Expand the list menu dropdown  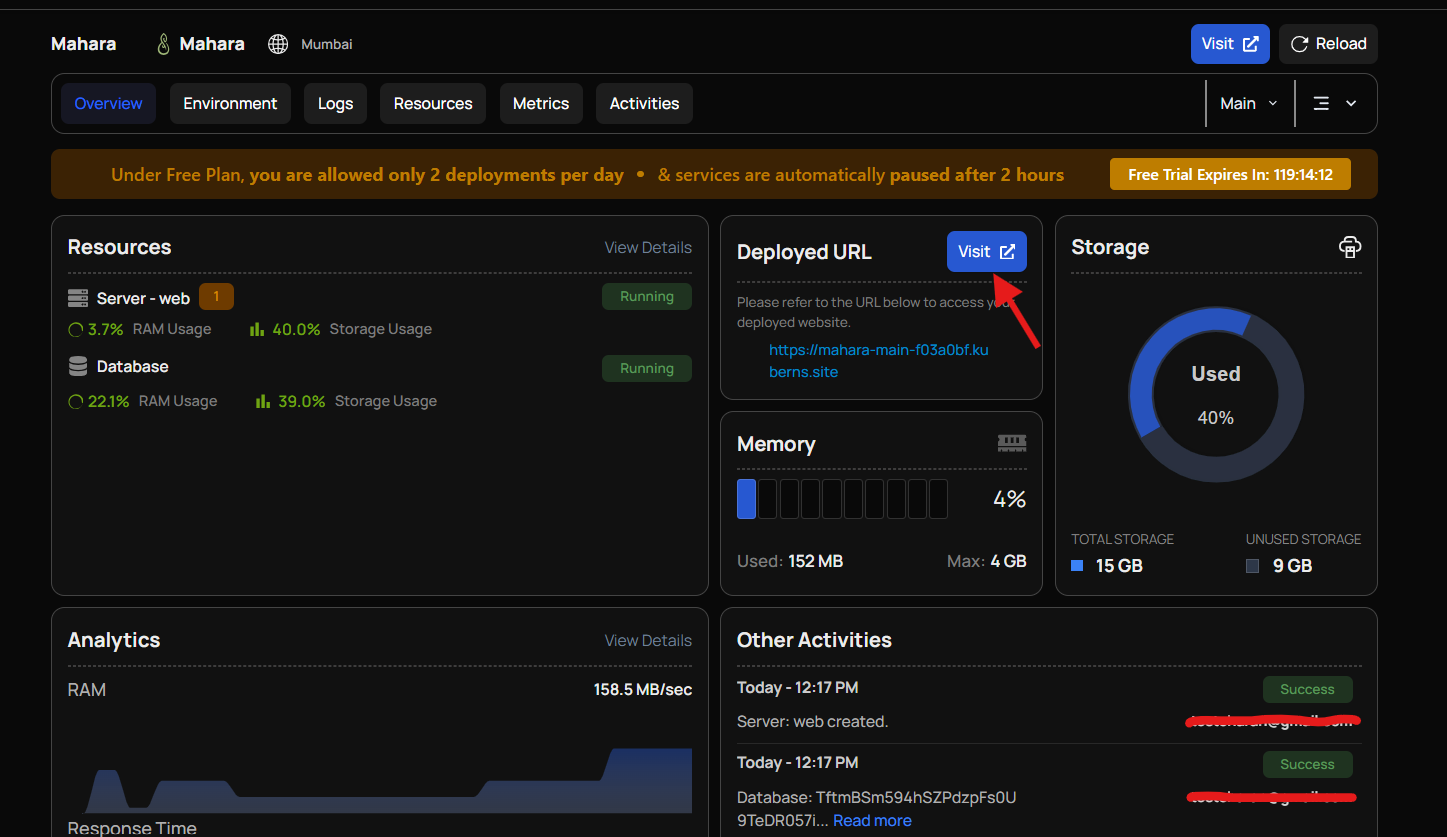click(1334, 103)
